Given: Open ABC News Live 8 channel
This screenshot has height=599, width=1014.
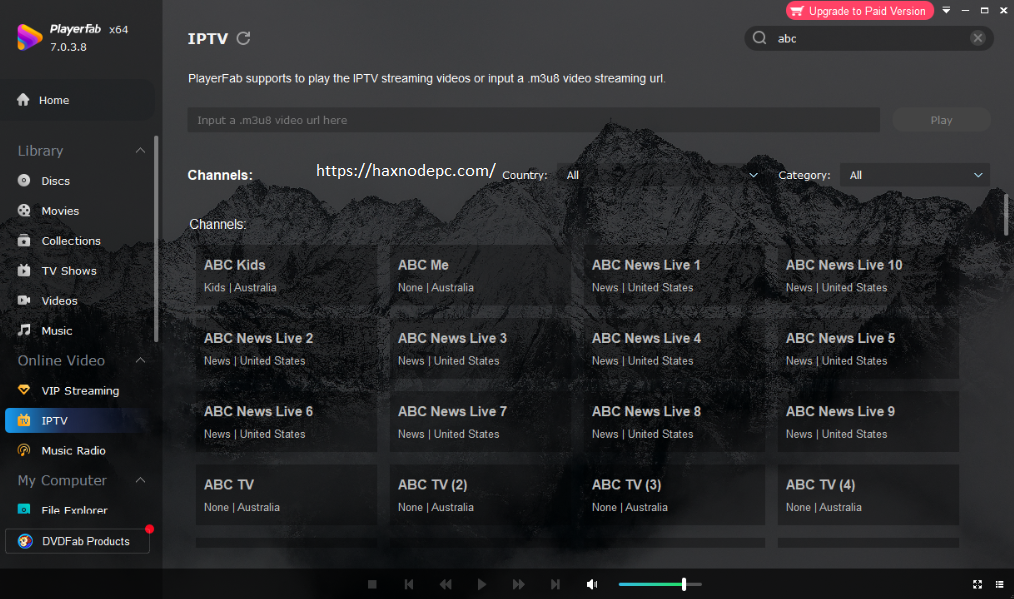Looking at the screenshot, I should pos(674,421).
